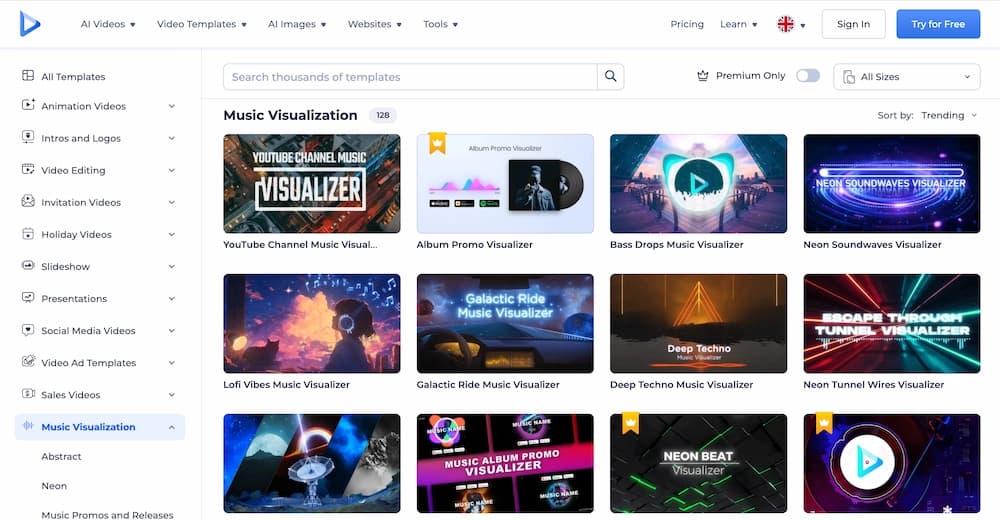Open Neon Soundwaves Visualizer thumbnail
The image size is (1000, 520).
892,184
